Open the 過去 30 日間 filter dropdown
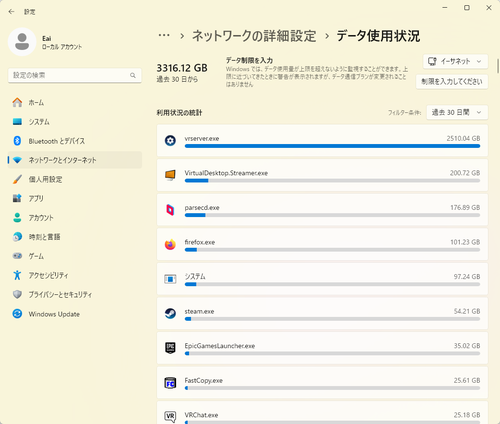The height and width of the screenshot is (424, 500). (457, 112)
